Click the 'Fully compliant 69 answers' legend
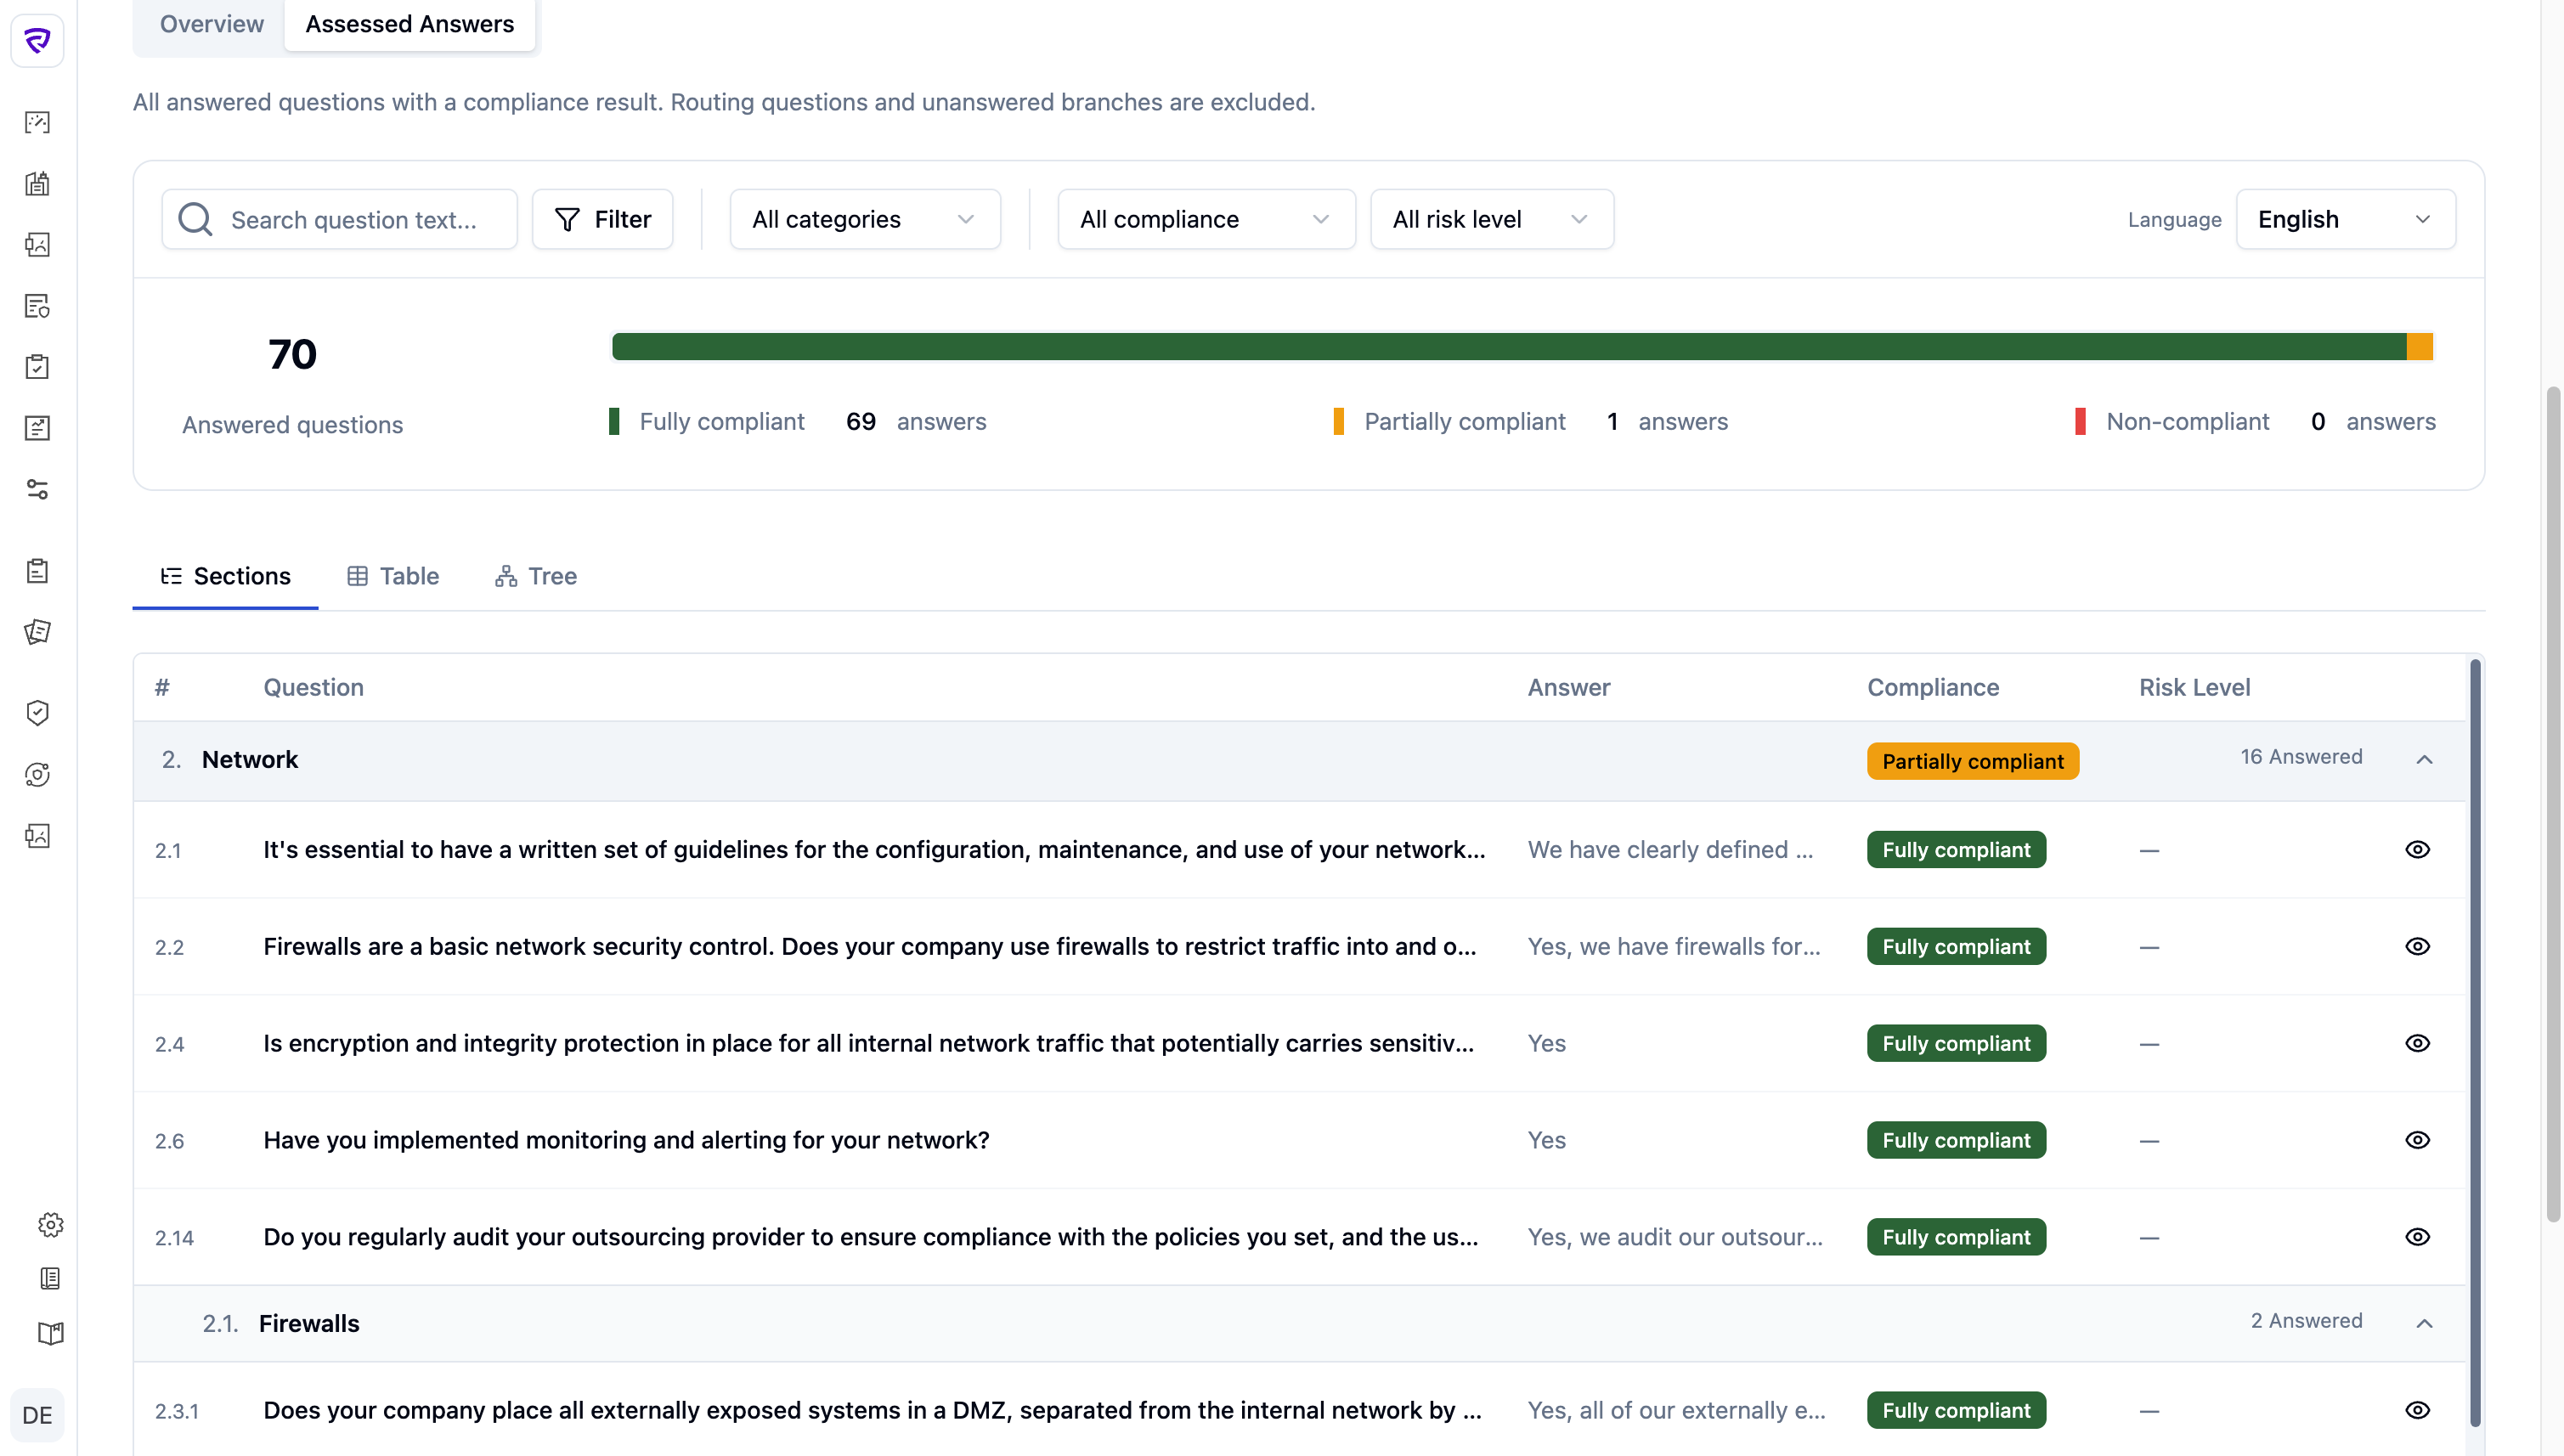 797,421
